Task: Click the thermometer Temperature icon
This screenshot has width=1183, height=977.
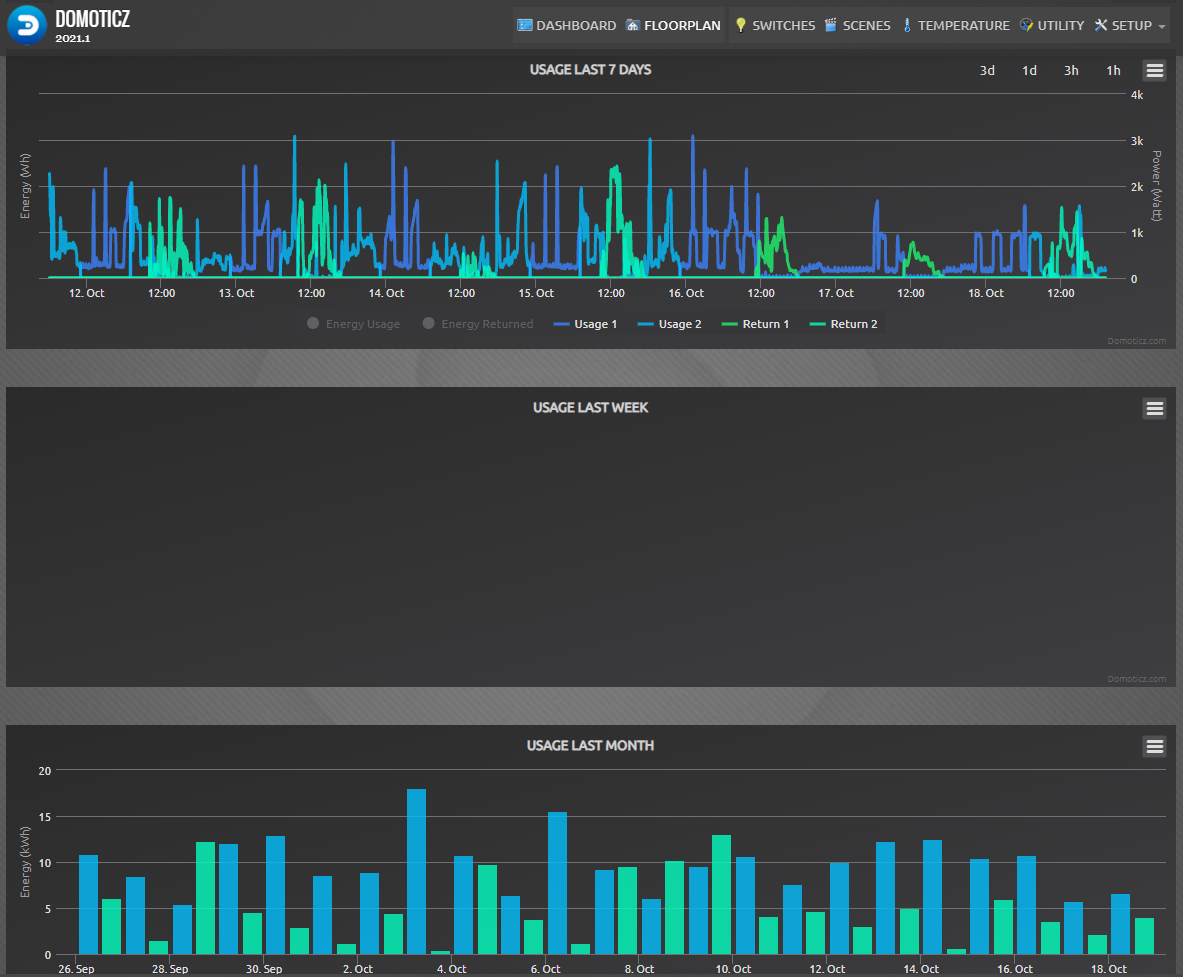Action: click(x=907, y=26)
